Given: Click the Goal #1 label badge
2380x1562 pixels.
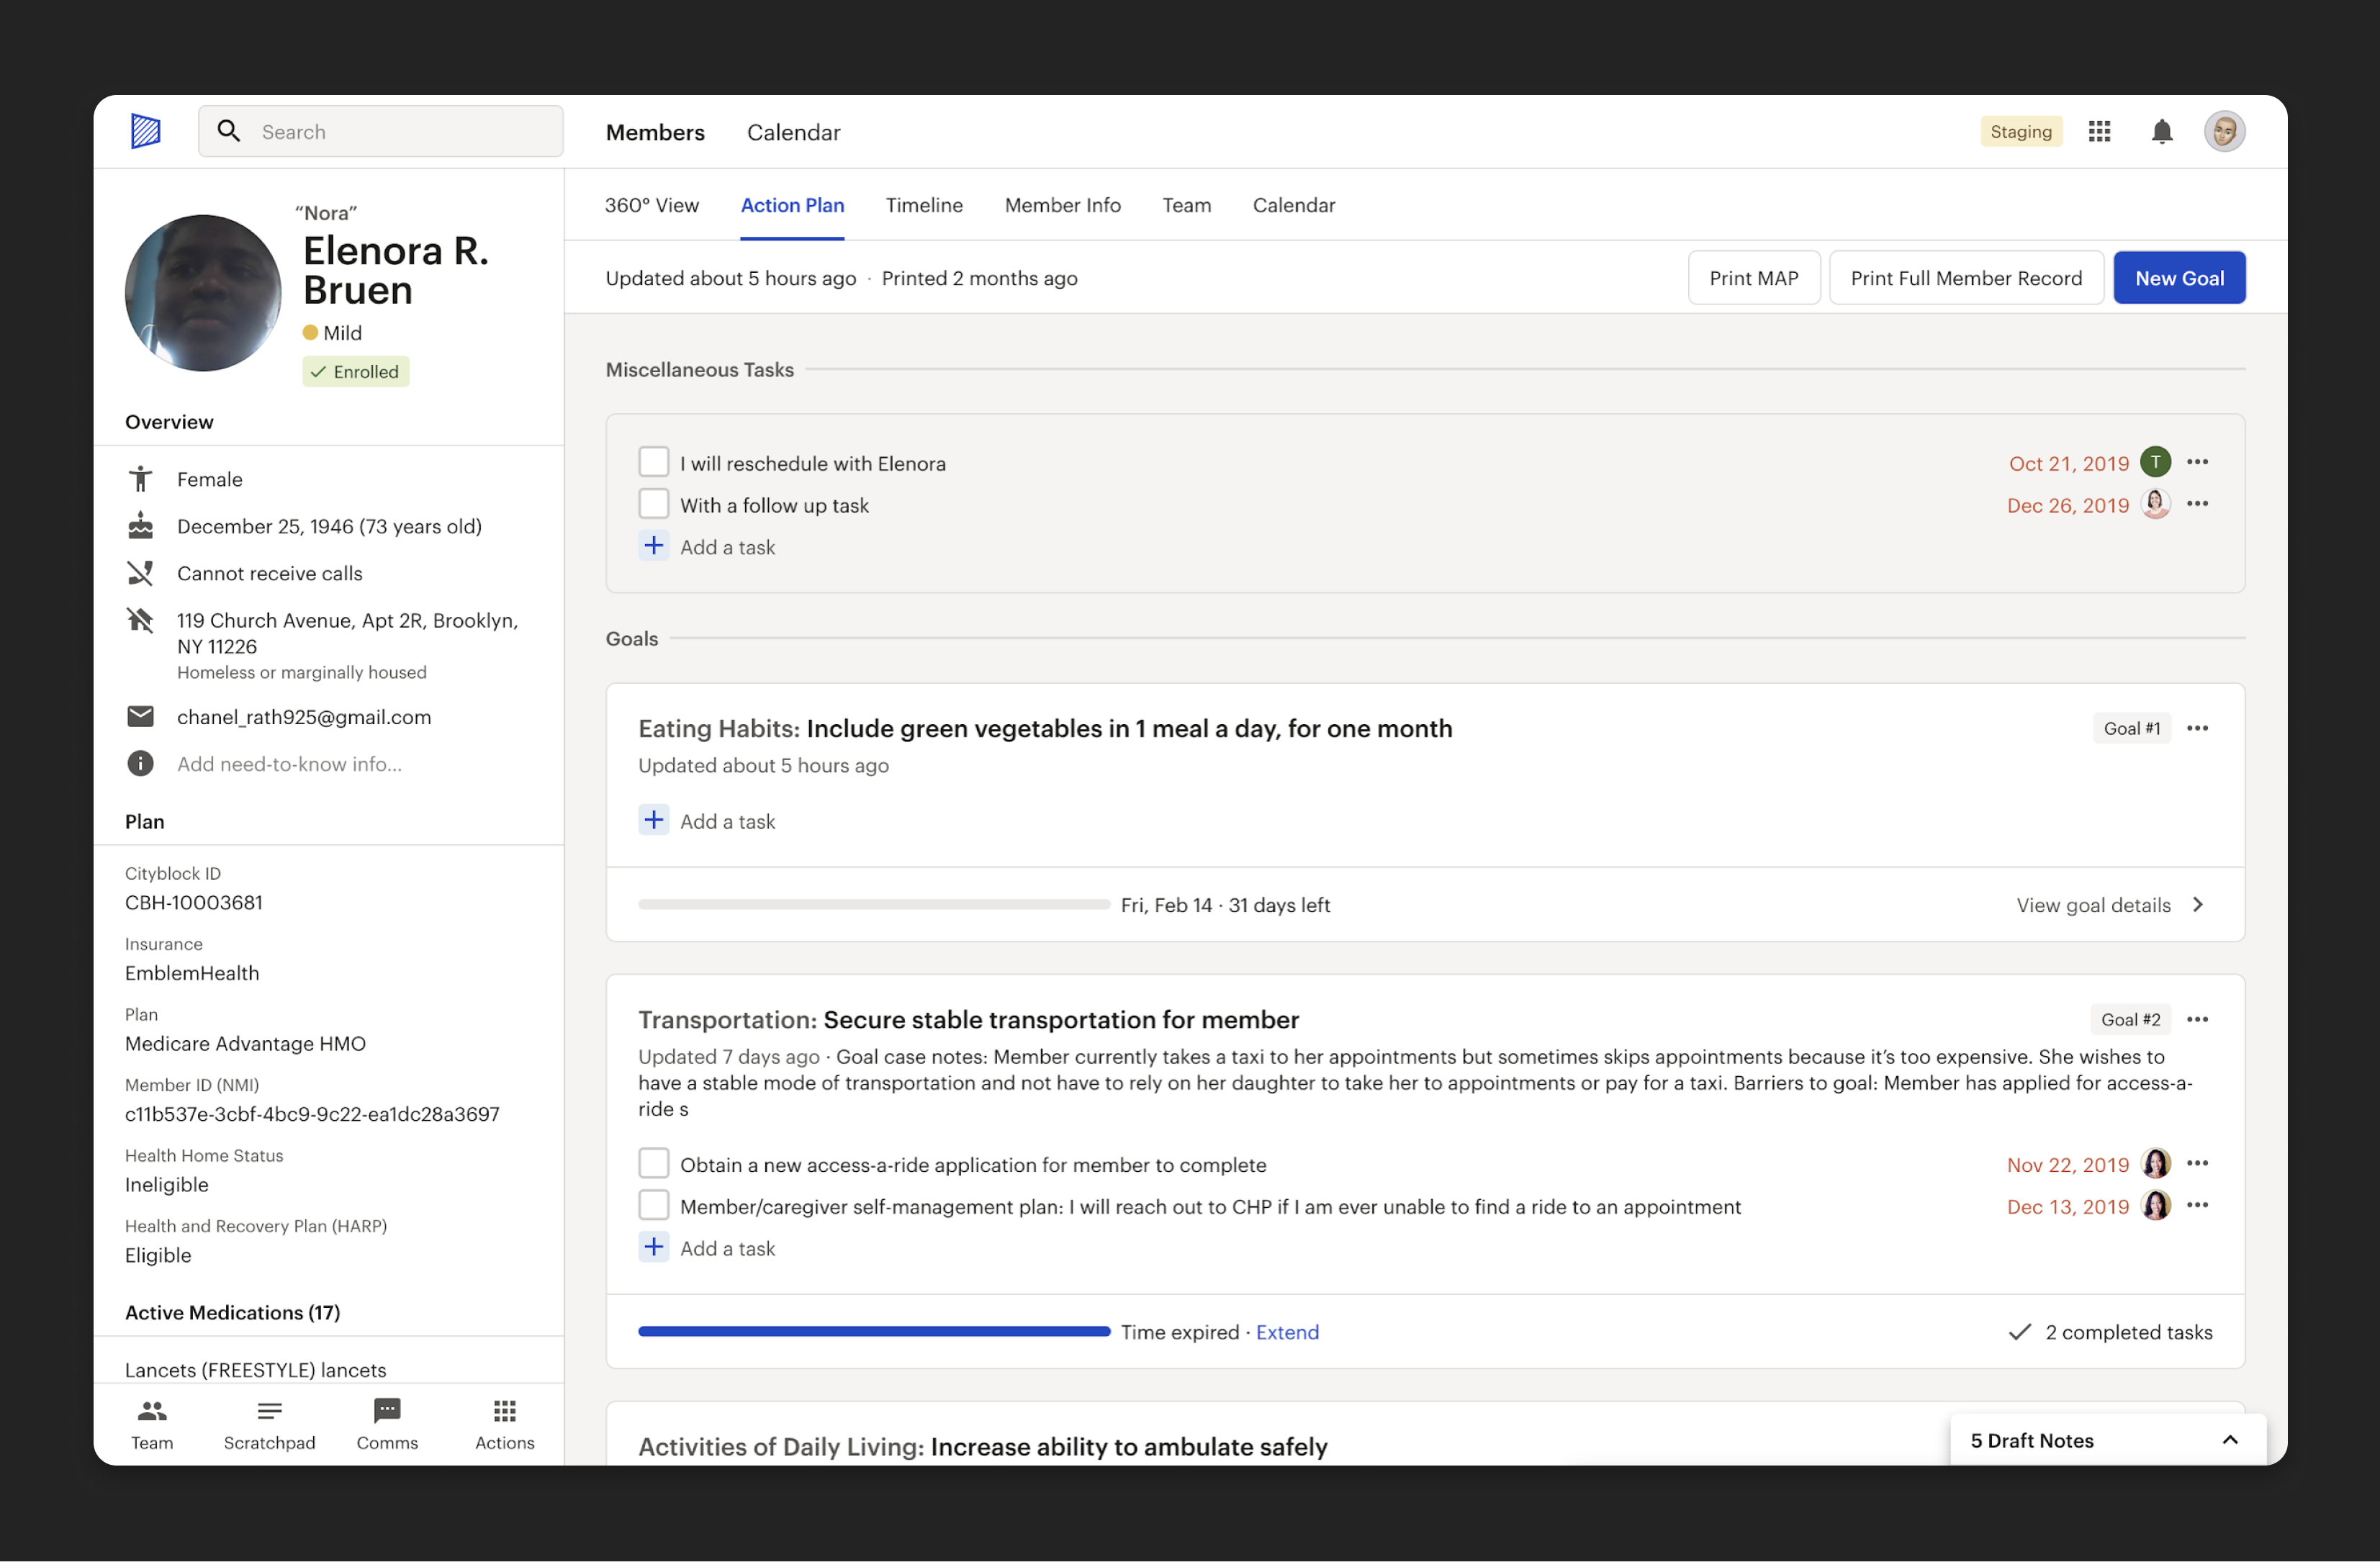Looking at the screenshot, I should (2131, 729).
